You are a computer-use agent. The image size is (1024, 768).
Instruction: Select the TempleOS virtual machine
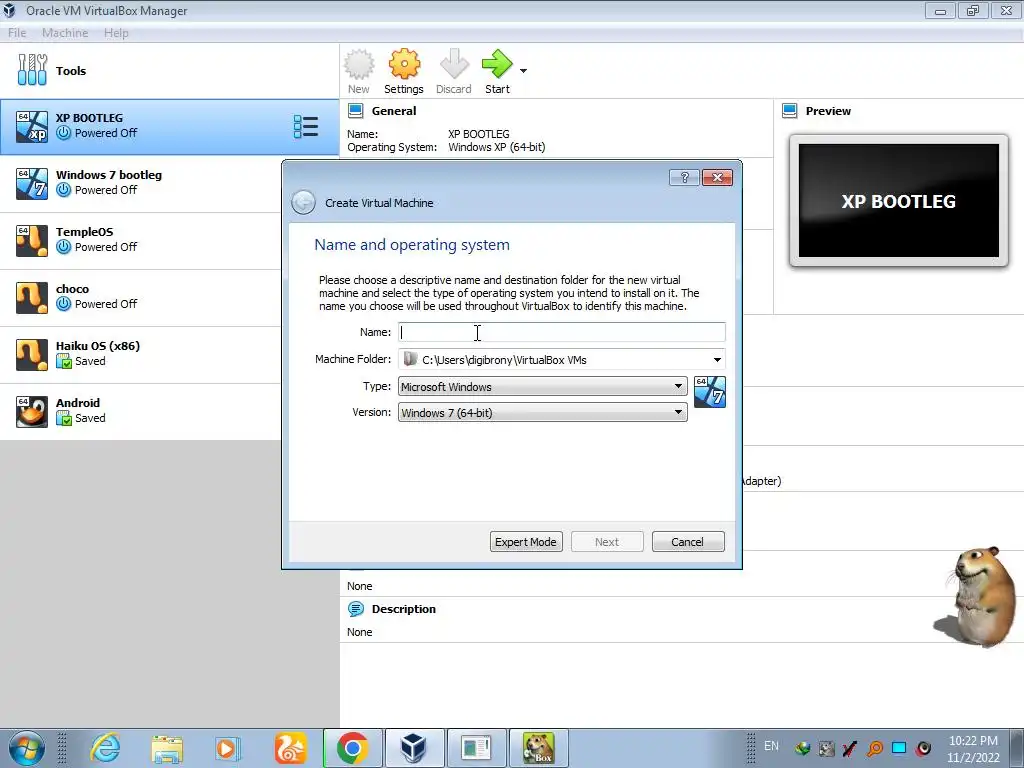(140, 240)
